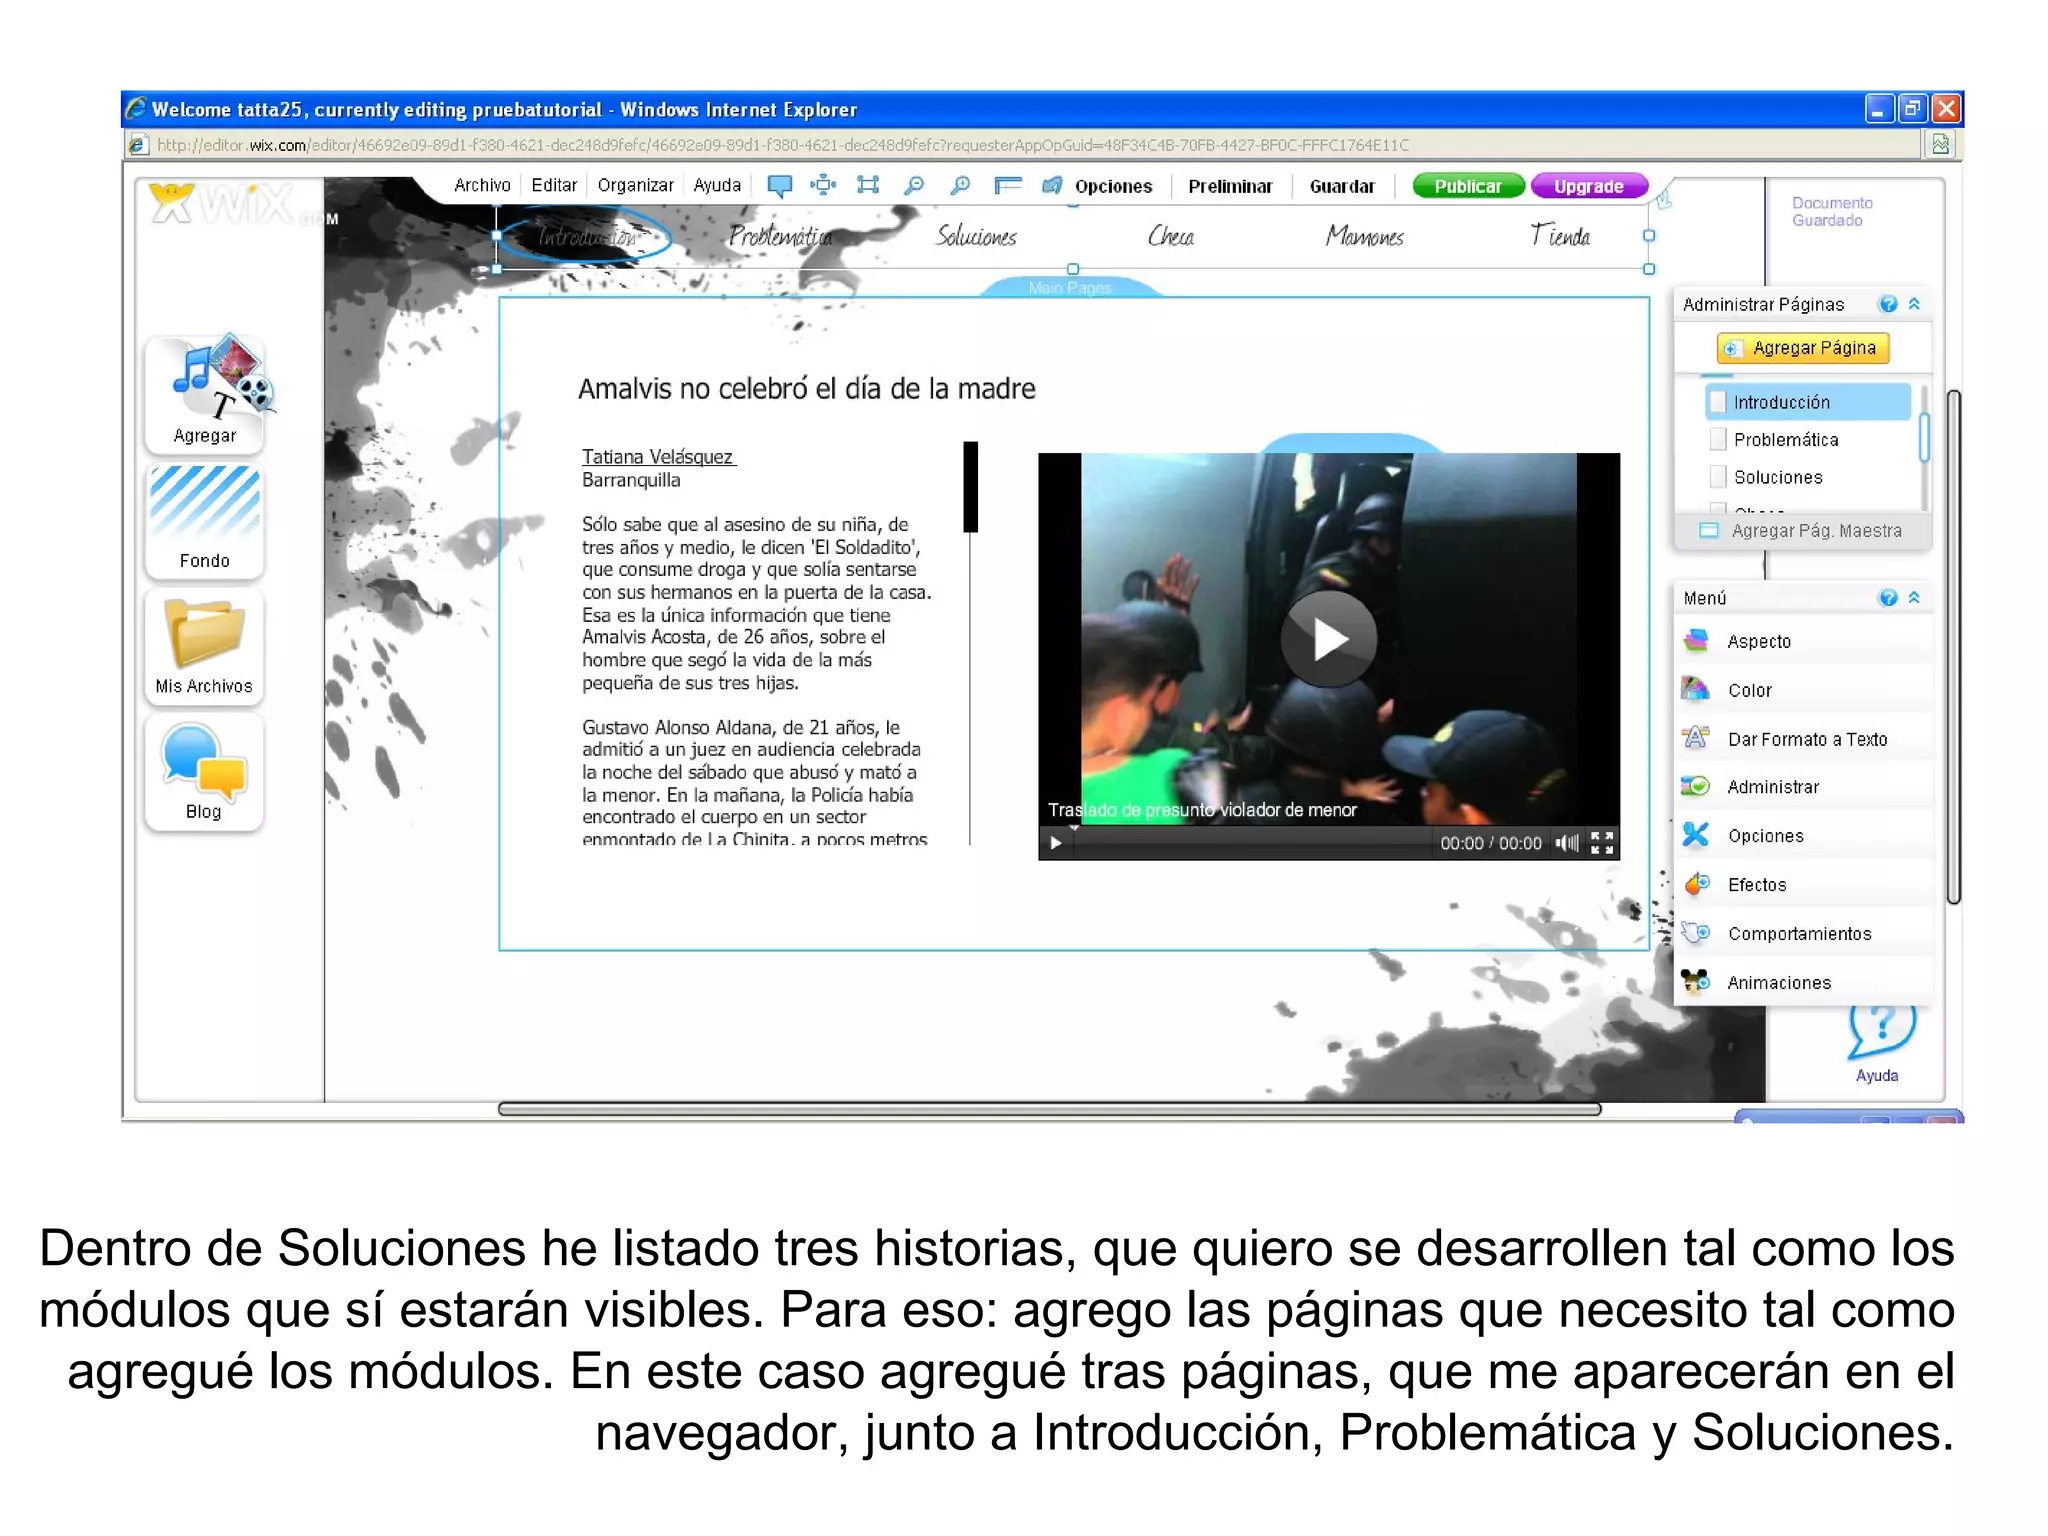The width and height of the screenshot is (2048, 1536).
Task: Open the Agregar media panel
Action: [205, 393]
